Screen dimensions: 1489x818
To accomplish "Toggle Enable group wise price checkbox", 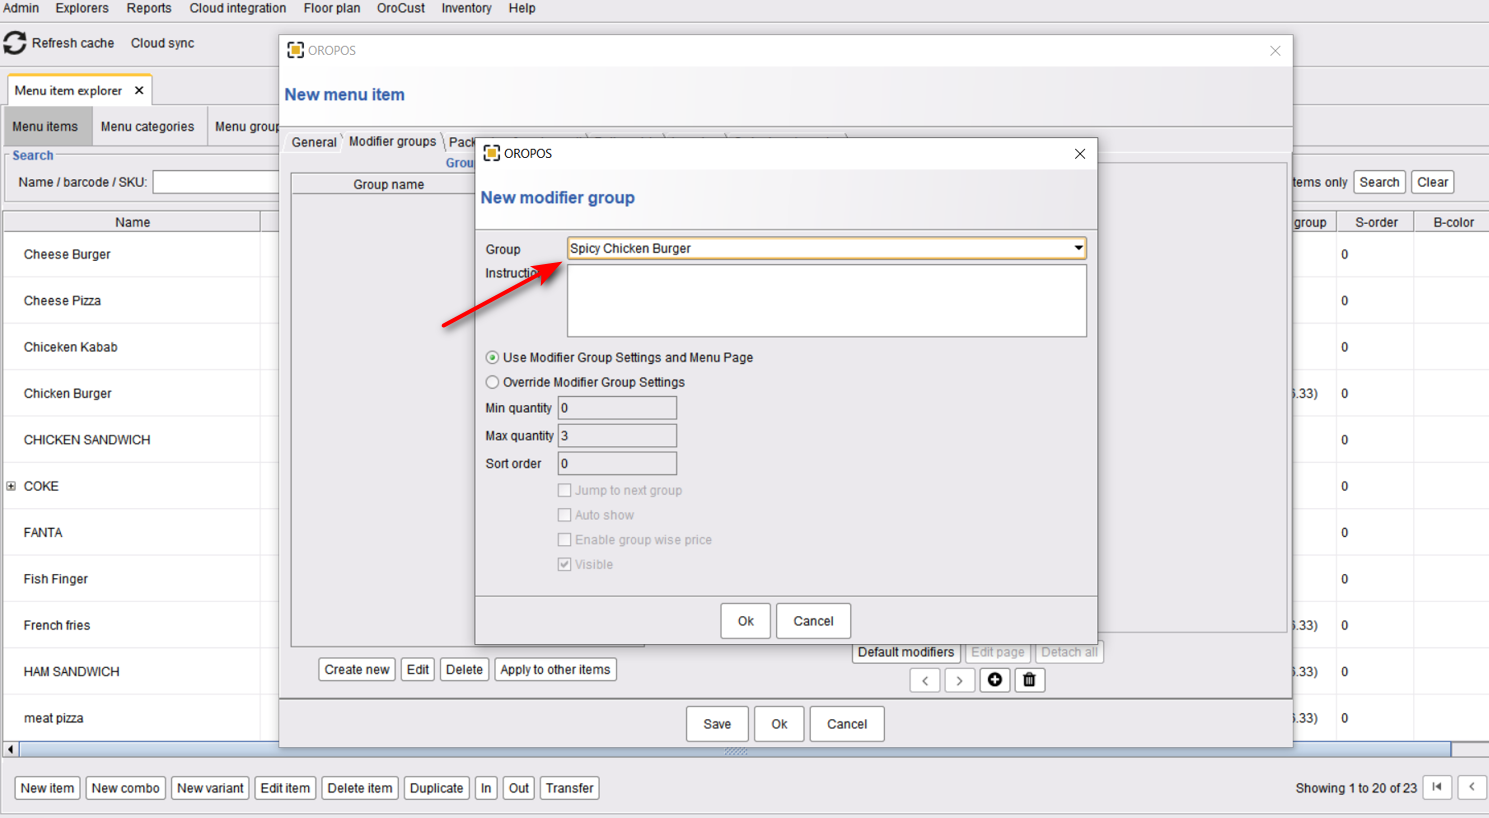I will coord(565,540).
